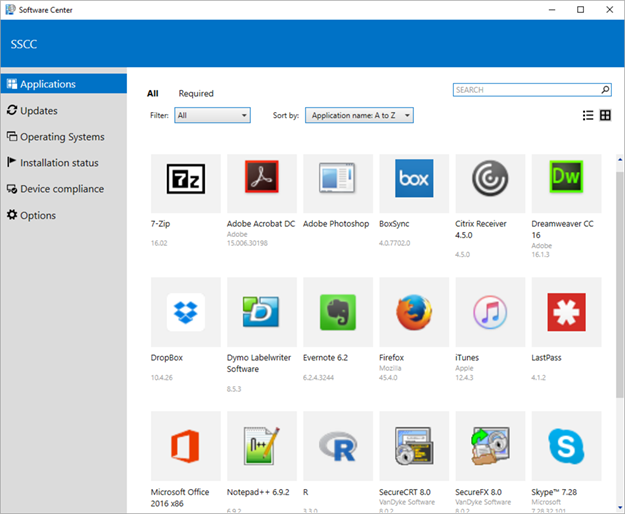The image size is (625, 514).
Task: Click the DropBox name text
Action: pyautogui.click(x=167, y=357)
